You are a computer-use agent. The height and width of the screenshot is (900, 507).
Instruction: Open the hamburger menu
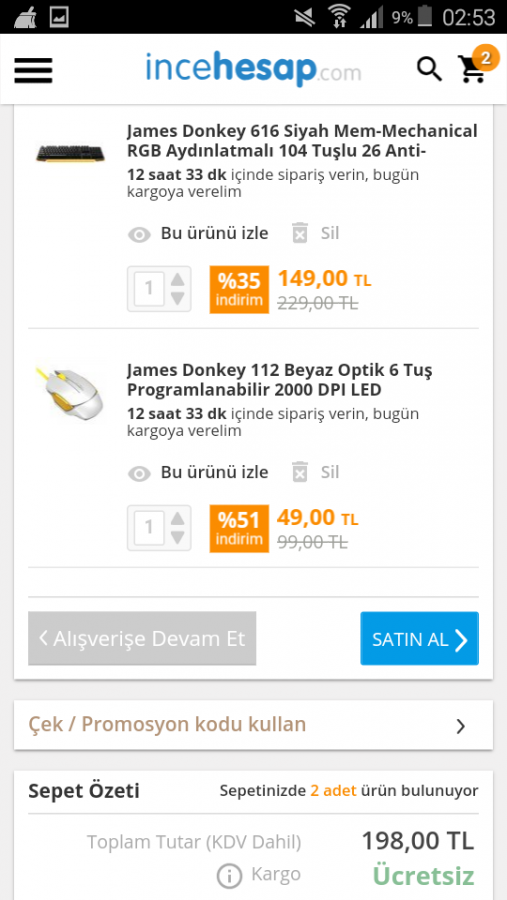(x=33, y=71)
